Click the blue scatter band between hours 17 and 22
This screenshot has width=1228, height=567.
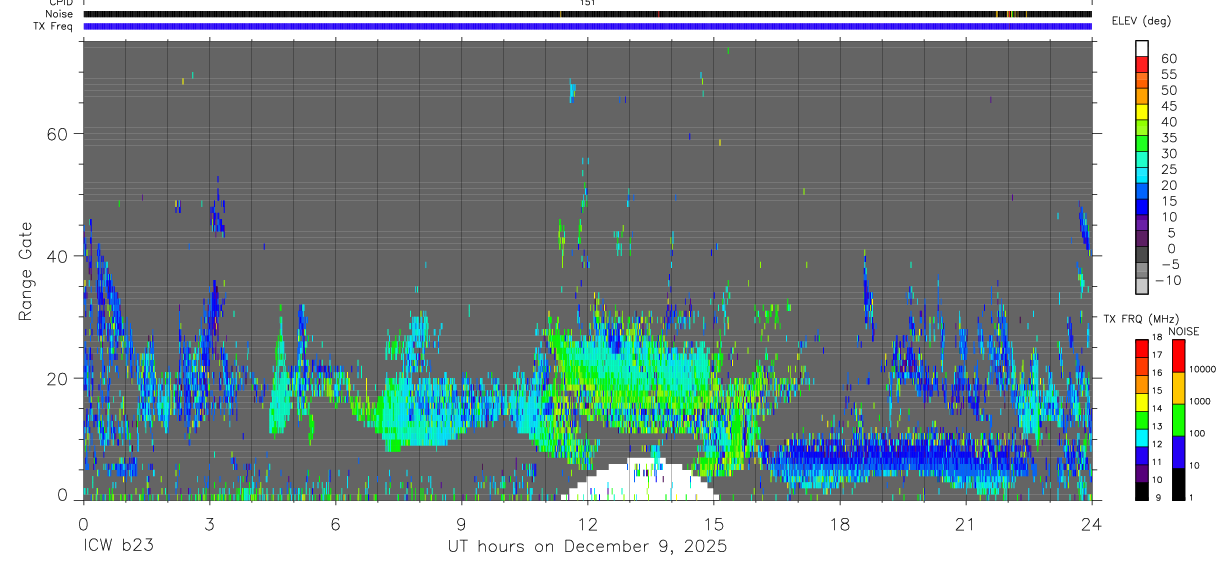tap(900, 458)
